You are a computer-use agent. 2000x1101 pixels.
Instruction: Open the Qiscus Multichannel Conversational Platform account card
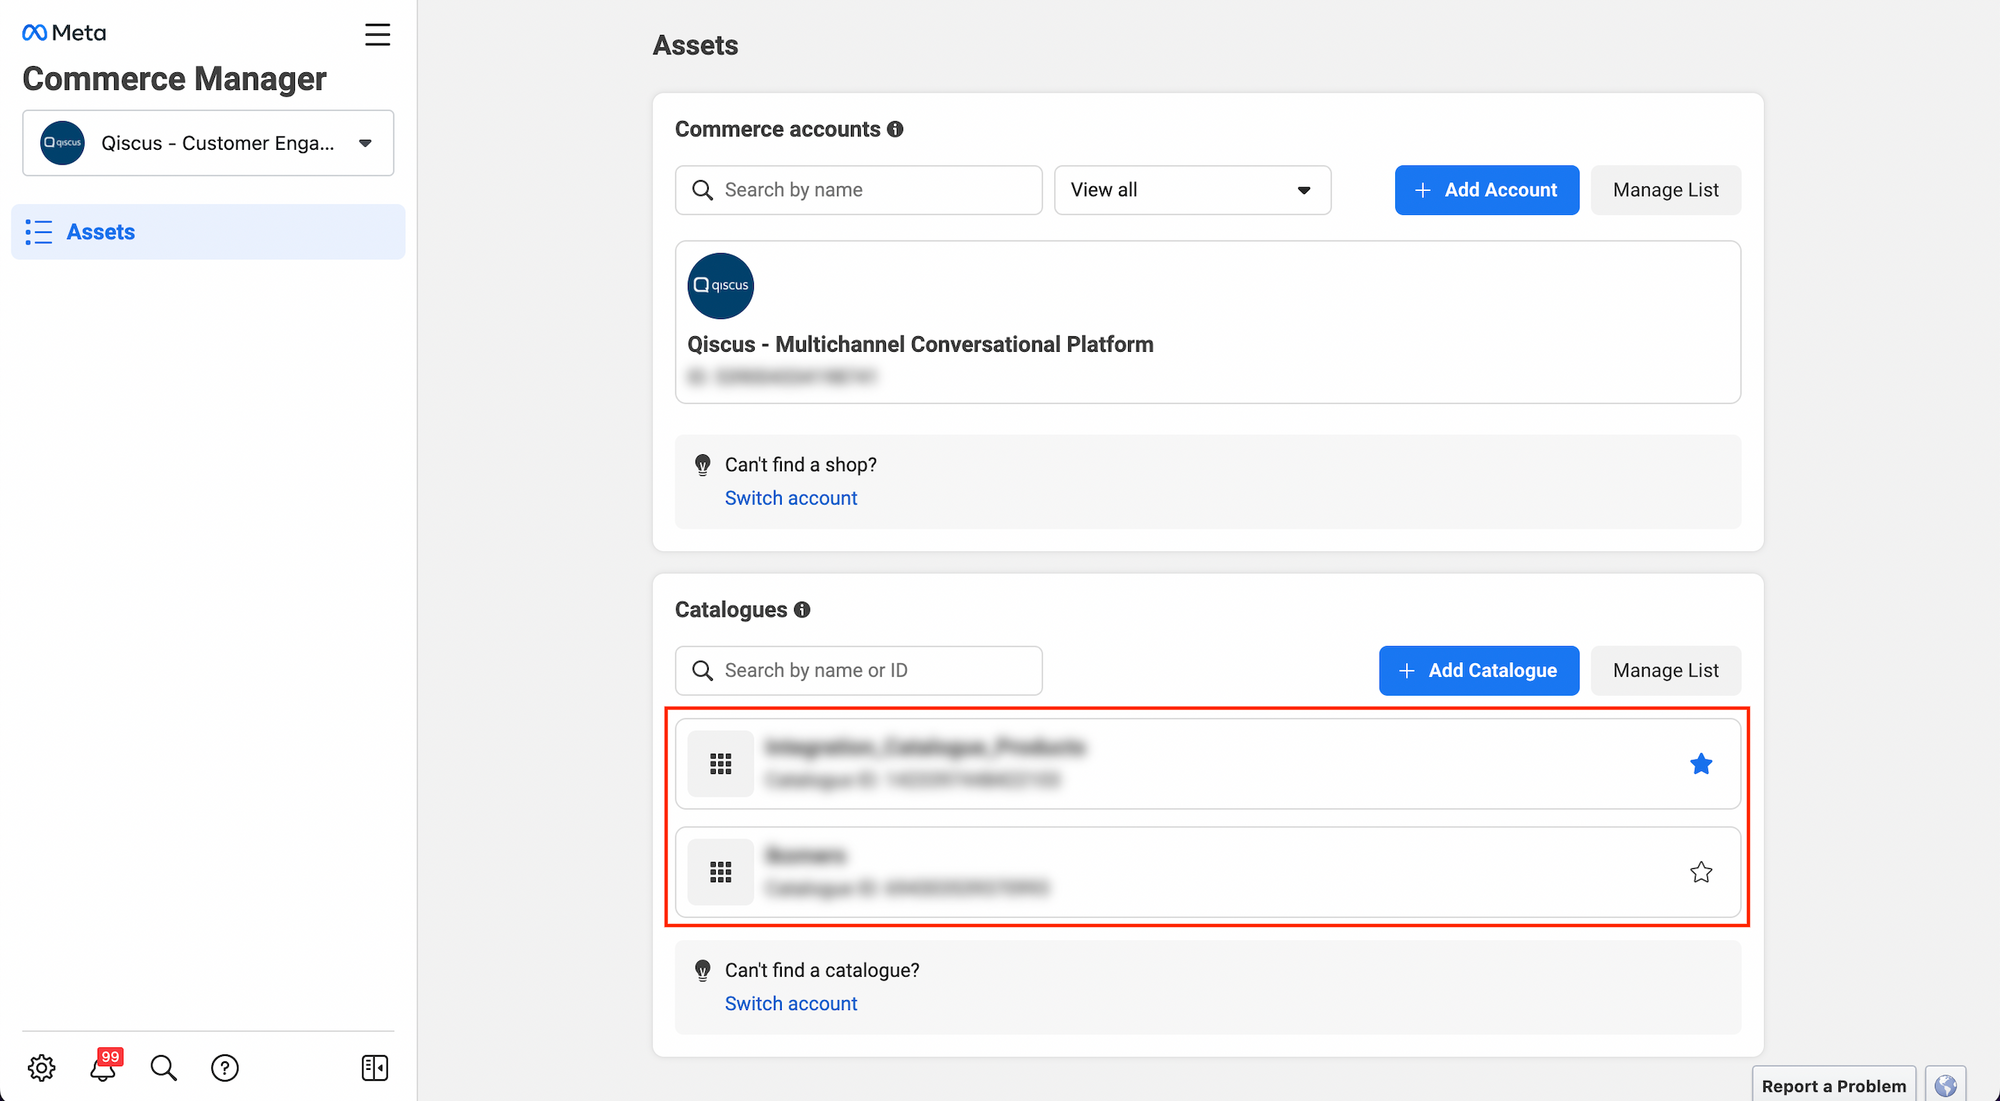(1207, 322)
